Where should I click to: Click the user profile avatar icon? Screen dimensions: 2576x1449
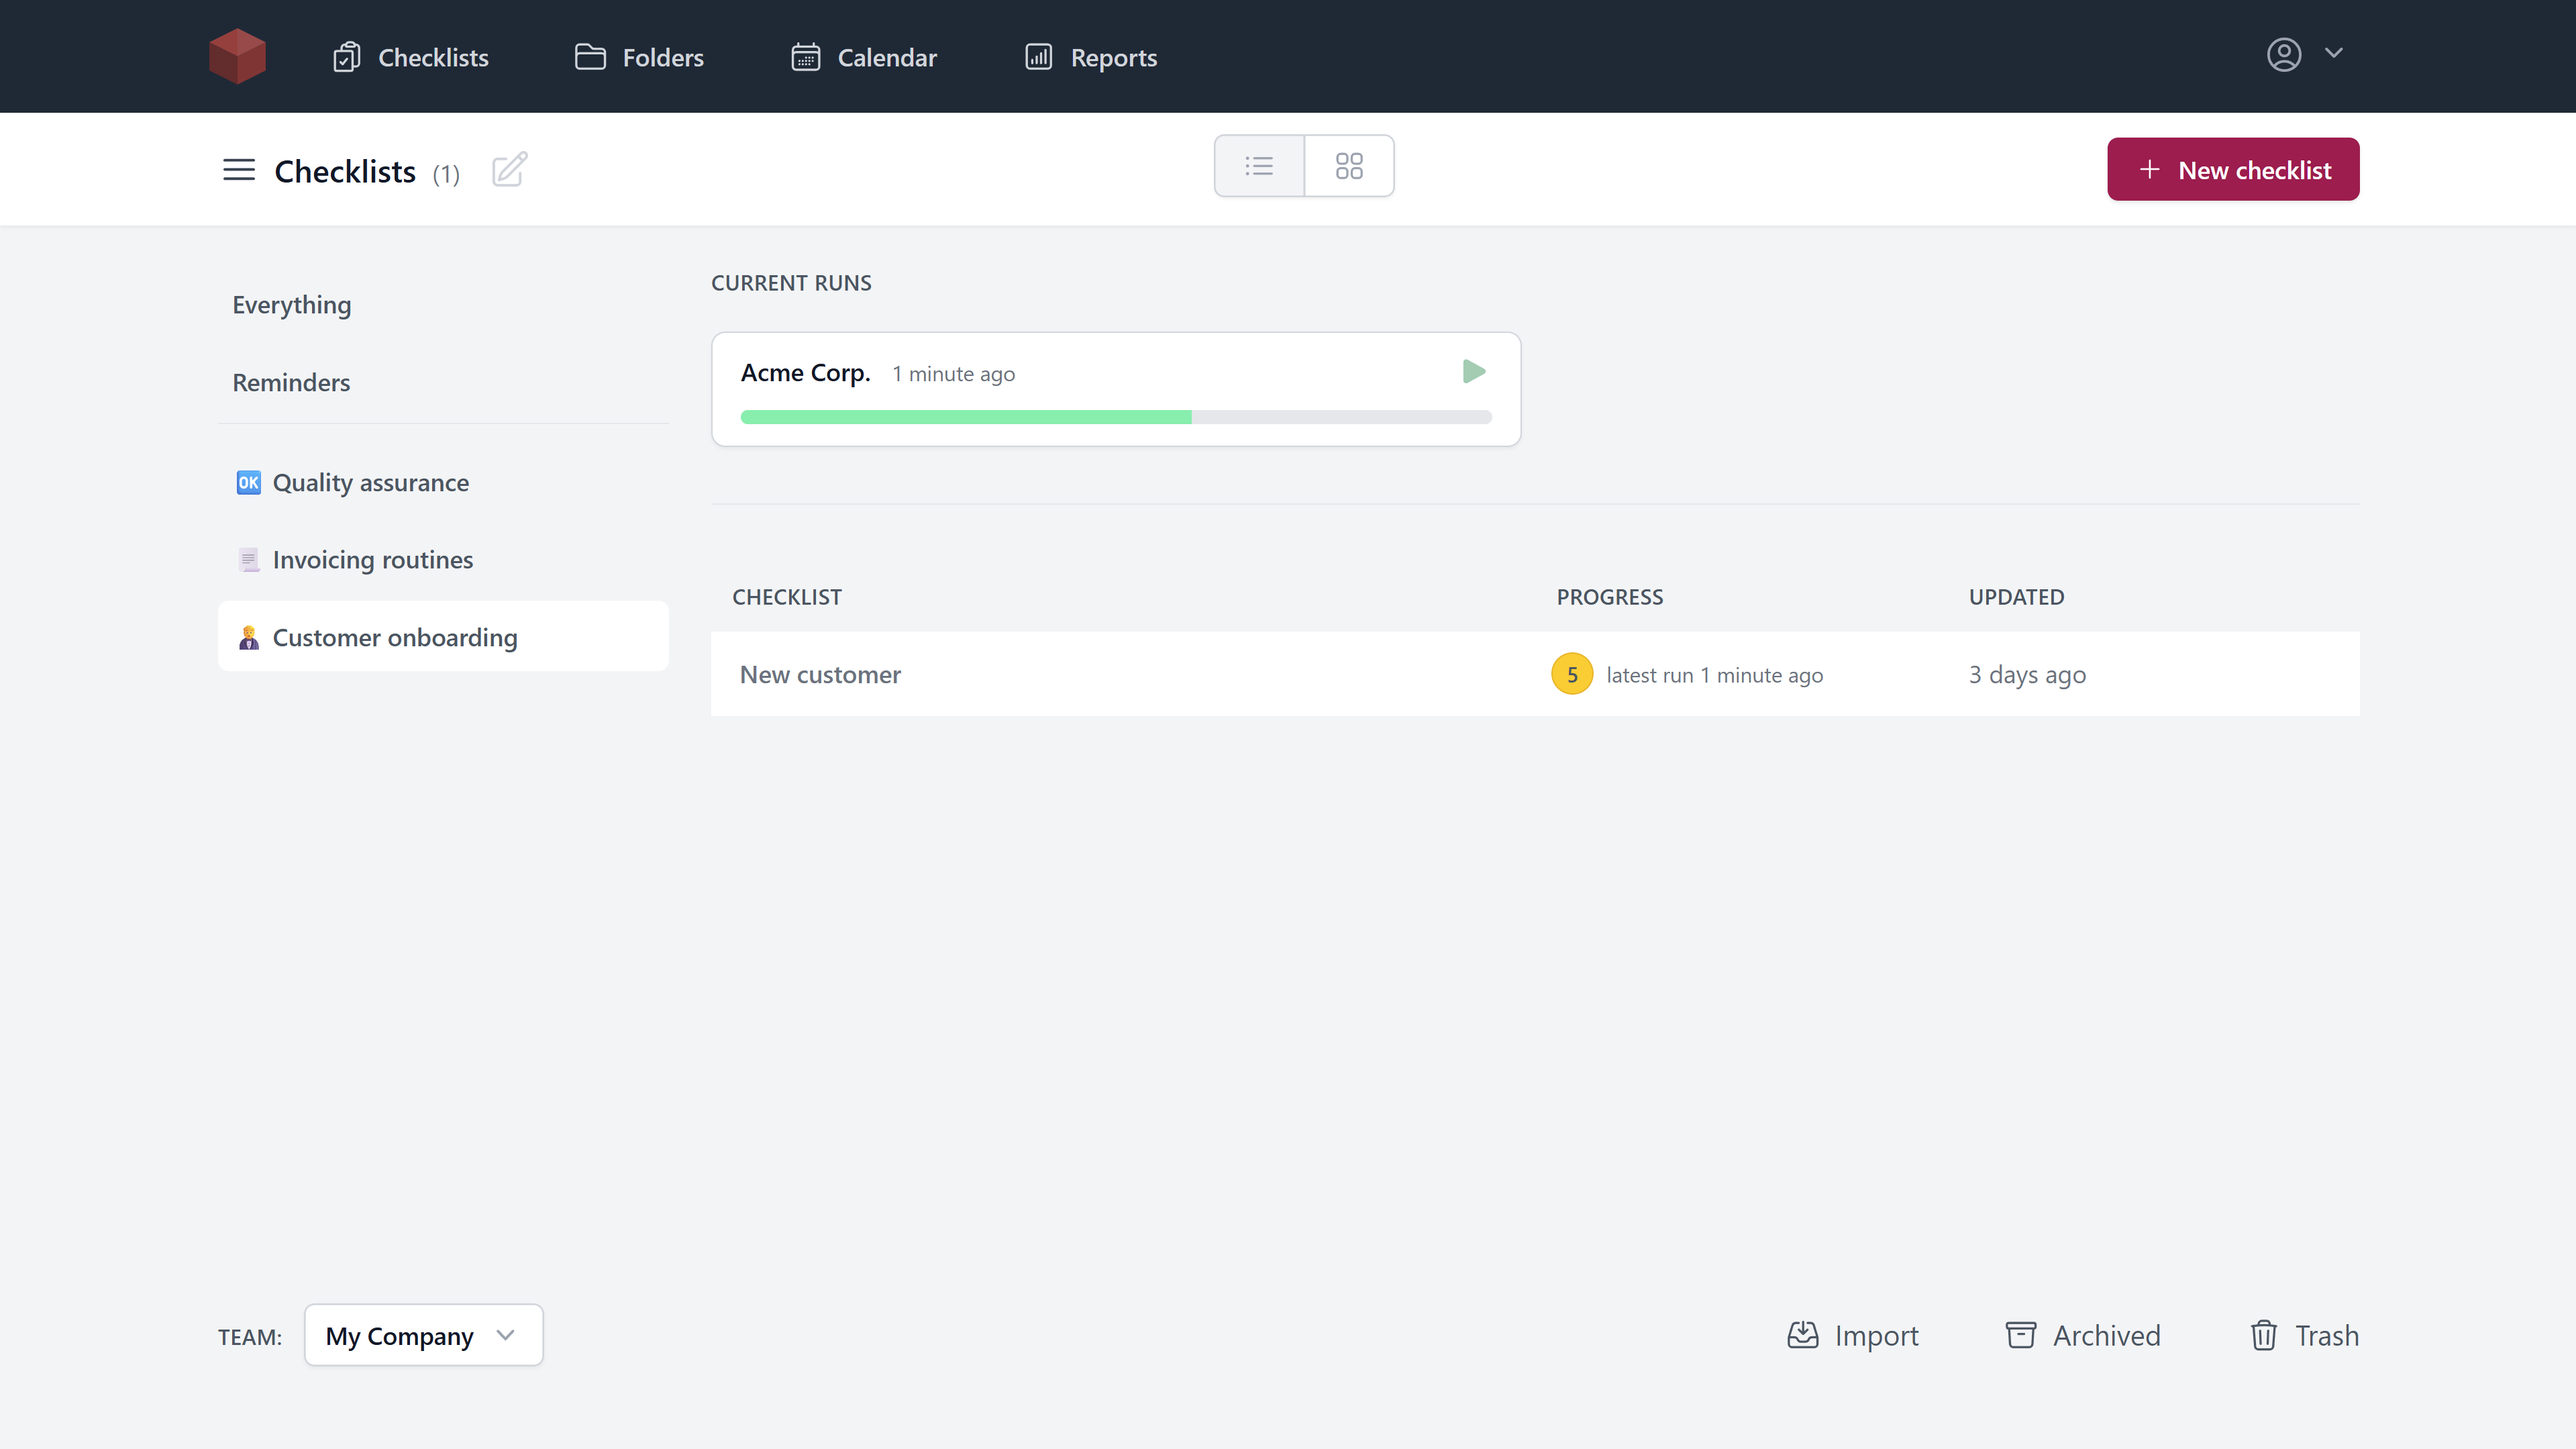2284,54
